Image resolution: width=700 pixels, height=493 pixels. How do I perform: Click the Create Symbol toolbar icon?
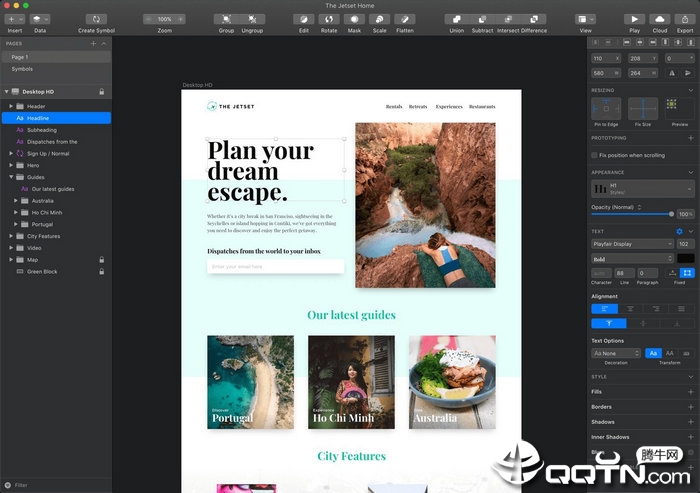click(96, 19)
